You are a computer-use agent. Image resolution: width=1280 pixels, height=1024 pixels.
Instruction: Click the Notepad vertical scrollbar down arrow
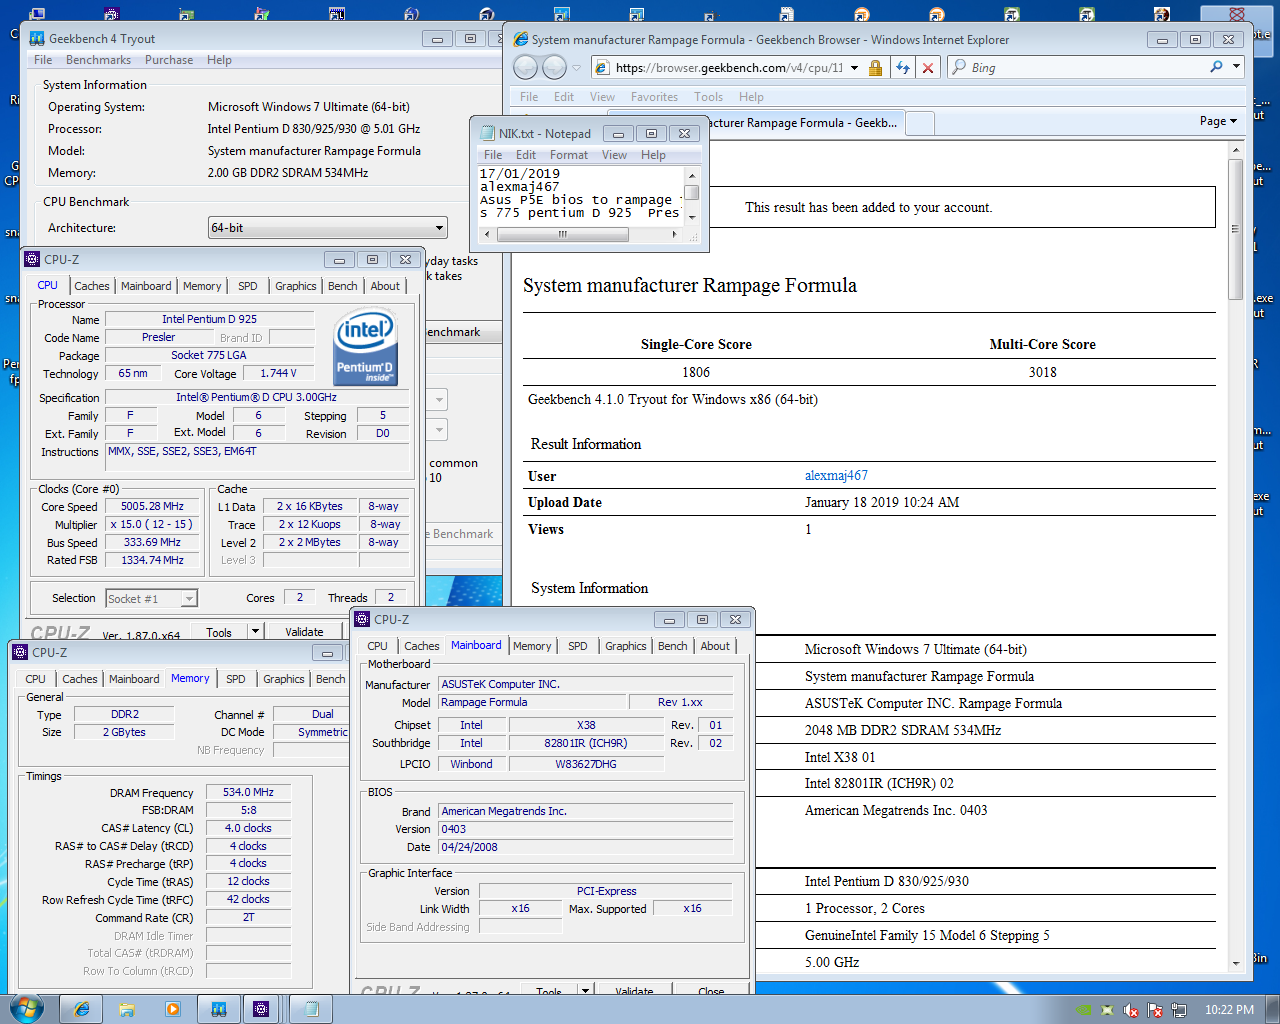[x=691, y=217]
